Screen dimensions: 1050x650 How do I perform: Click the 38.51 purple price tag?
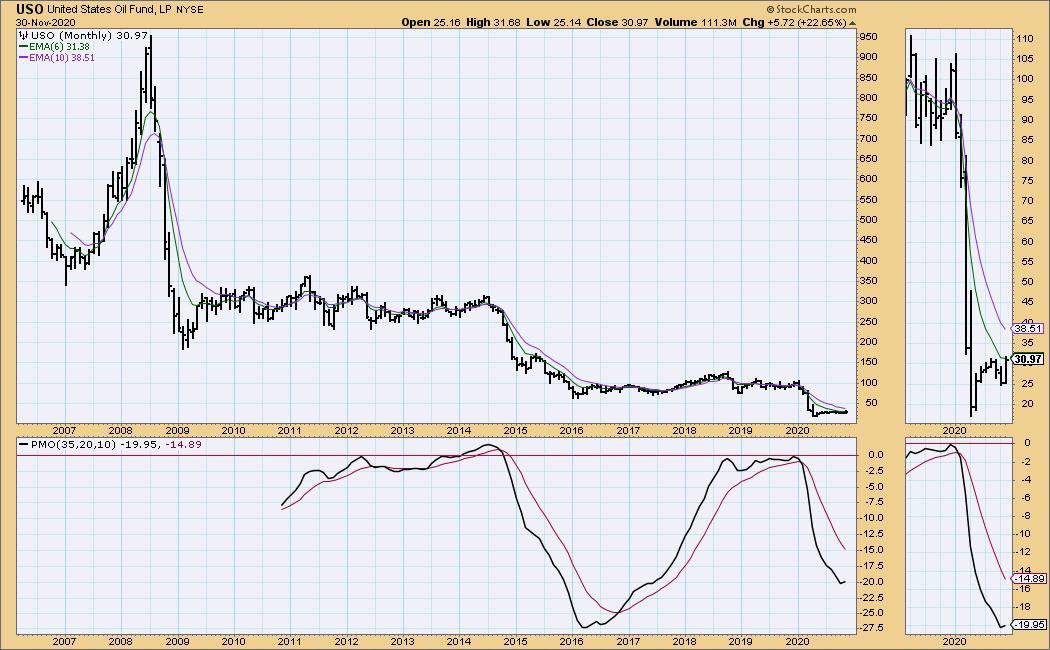click(x=1027, y=329)
